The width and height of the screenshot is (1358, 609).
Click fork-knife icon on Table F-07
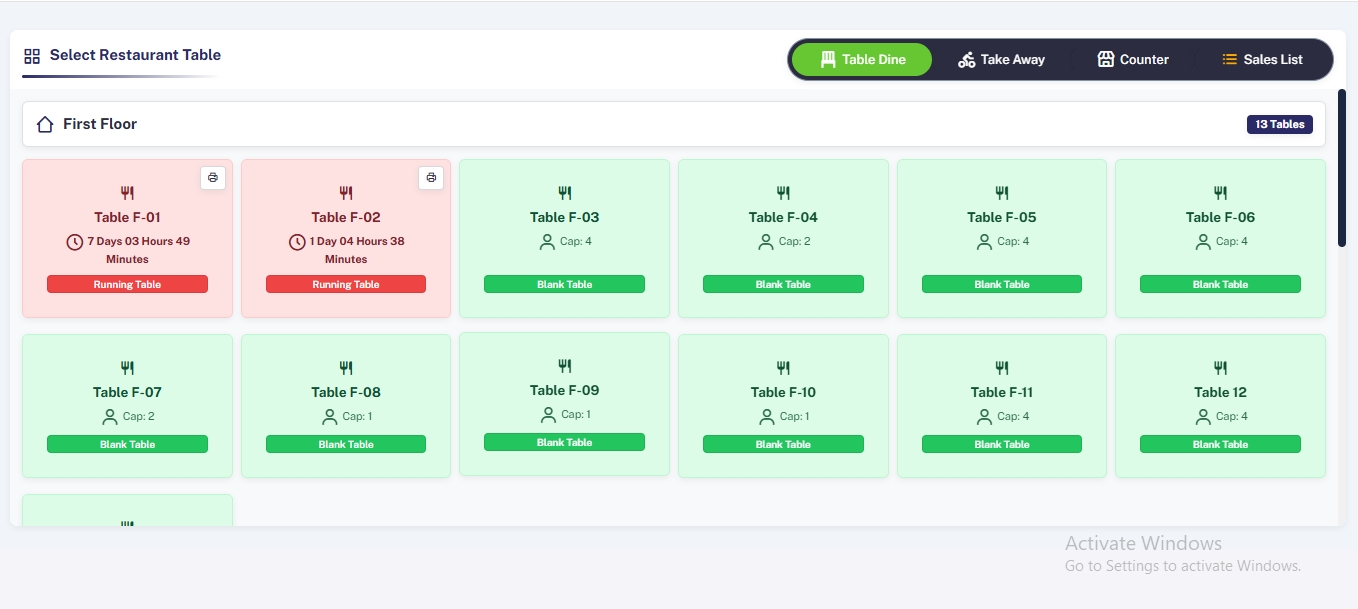click(x=127, y=368)
